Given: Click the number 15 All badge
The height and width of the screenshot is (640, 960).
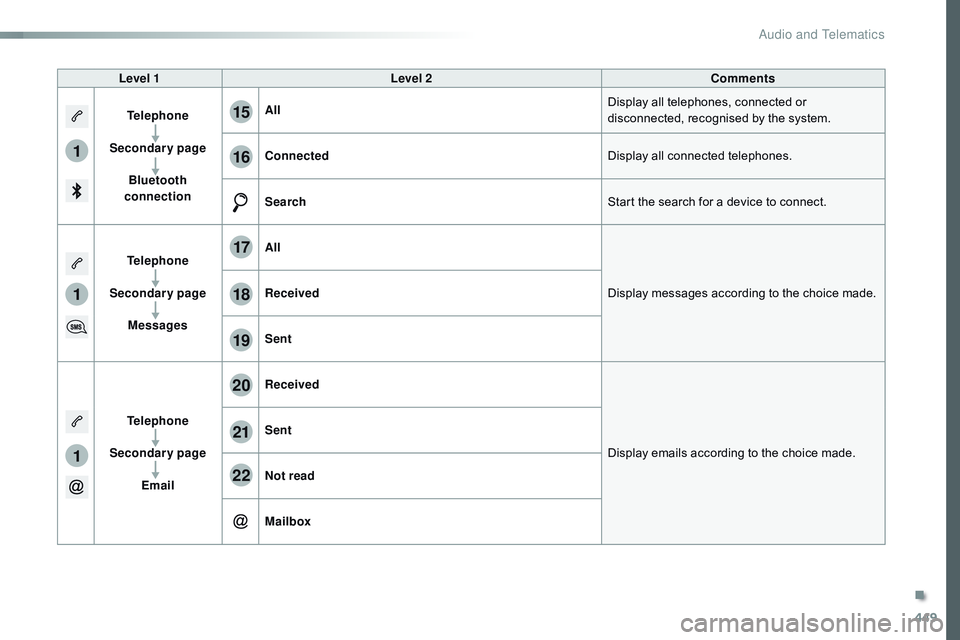Looking at the screenshot, I should [x=240, y=112].
